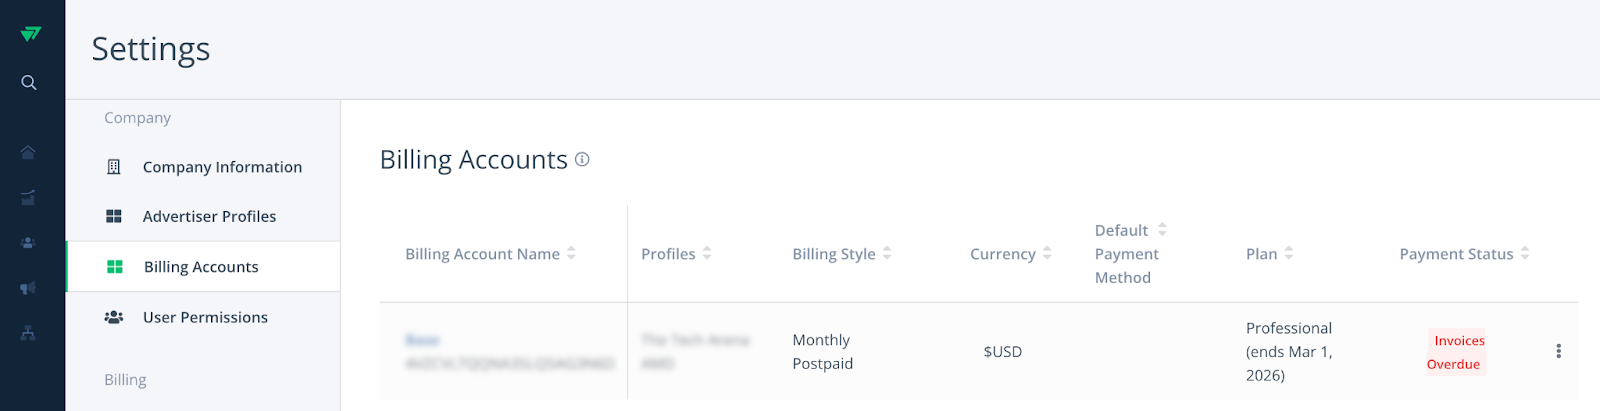Sort by Billing Style column arrows
Viewport: 1600px width, 411px height.
[x=887, y=253]
